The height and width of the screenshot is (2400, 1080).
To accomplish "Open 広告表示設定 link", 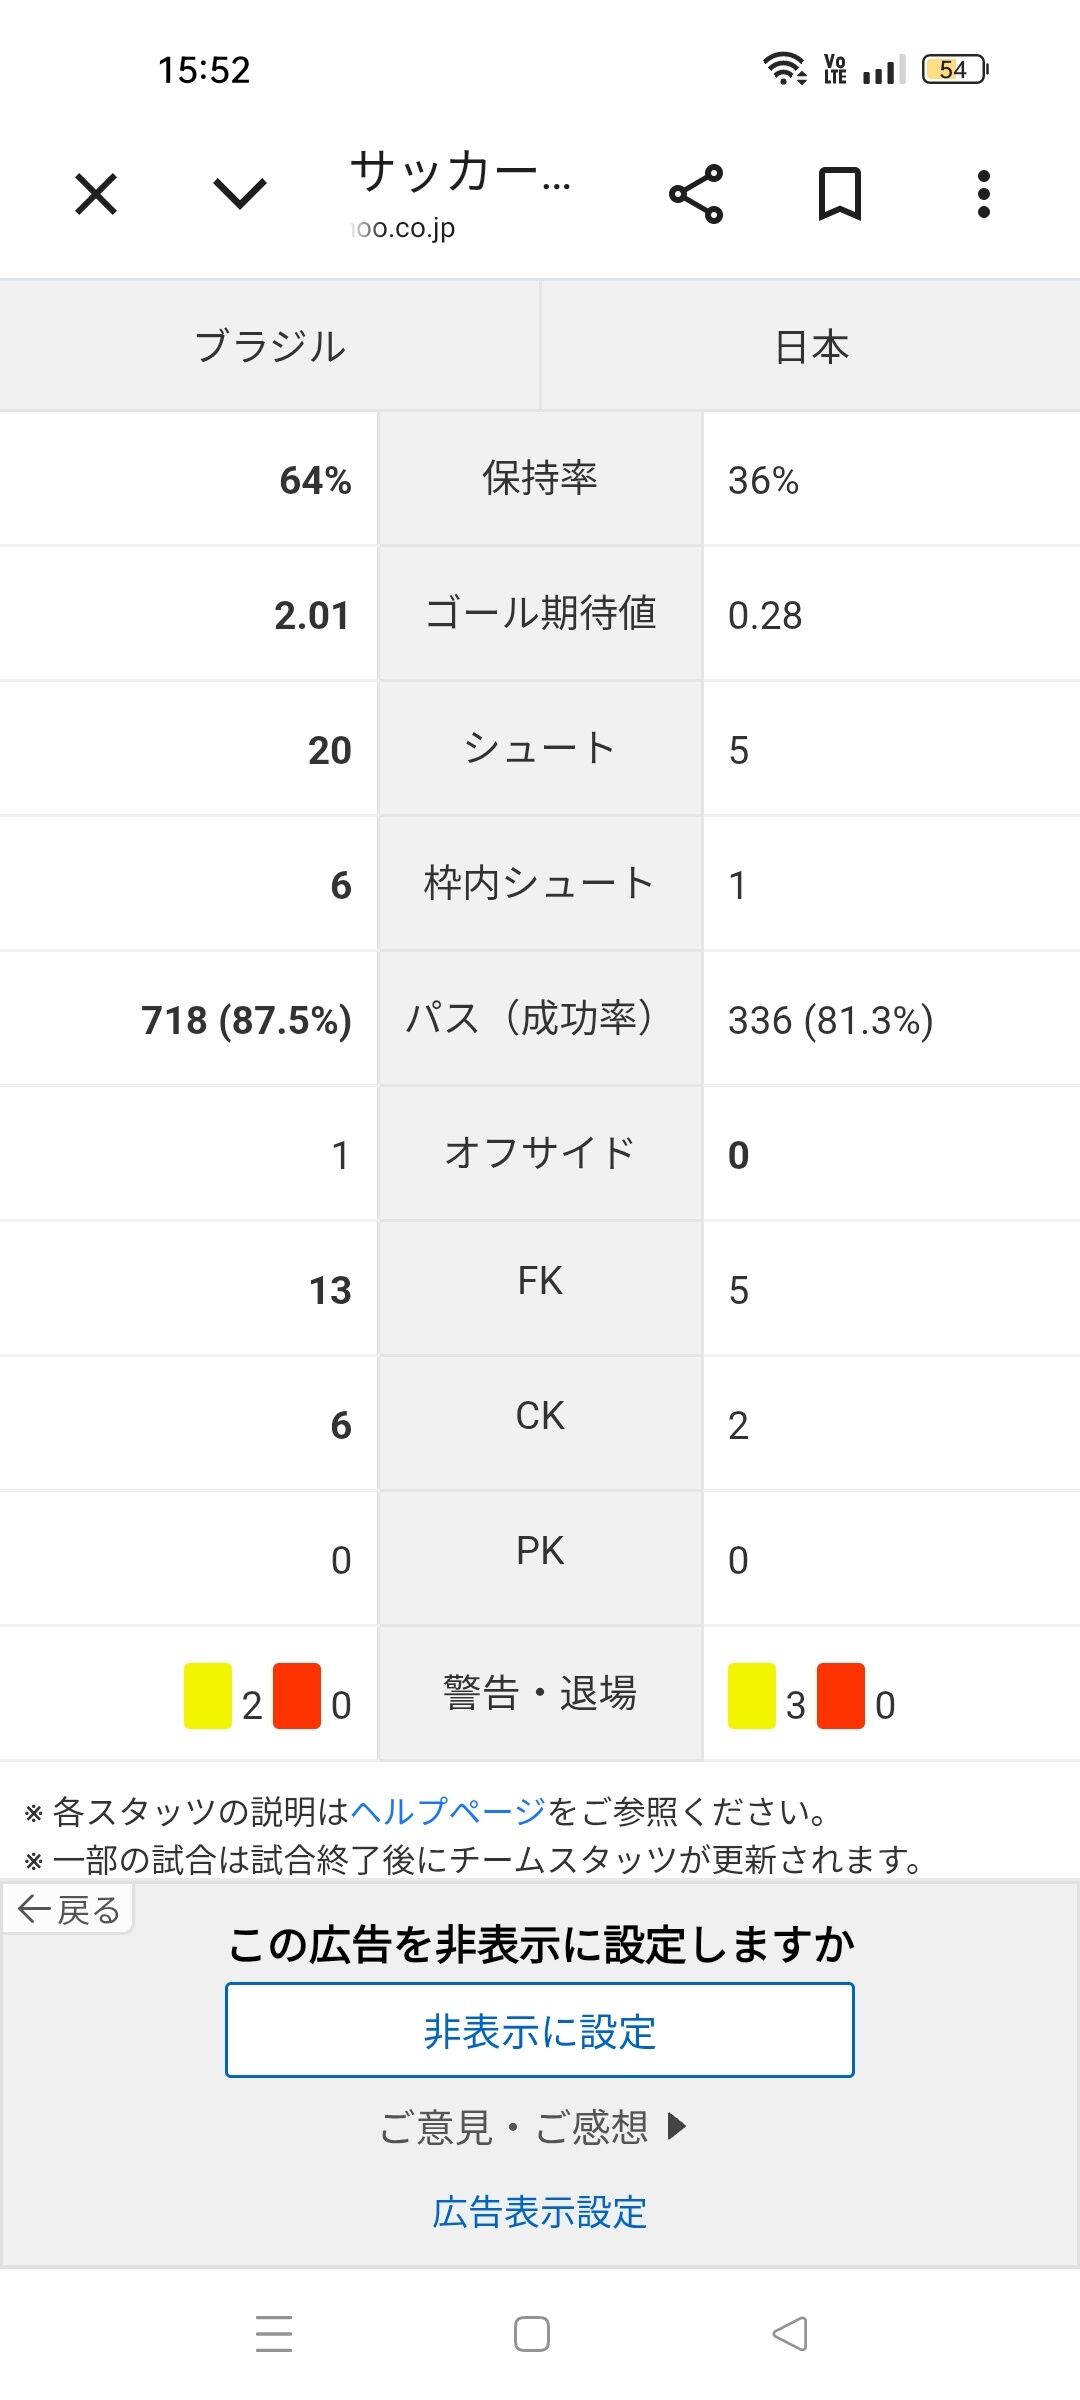I will [x=540, y=2212].
